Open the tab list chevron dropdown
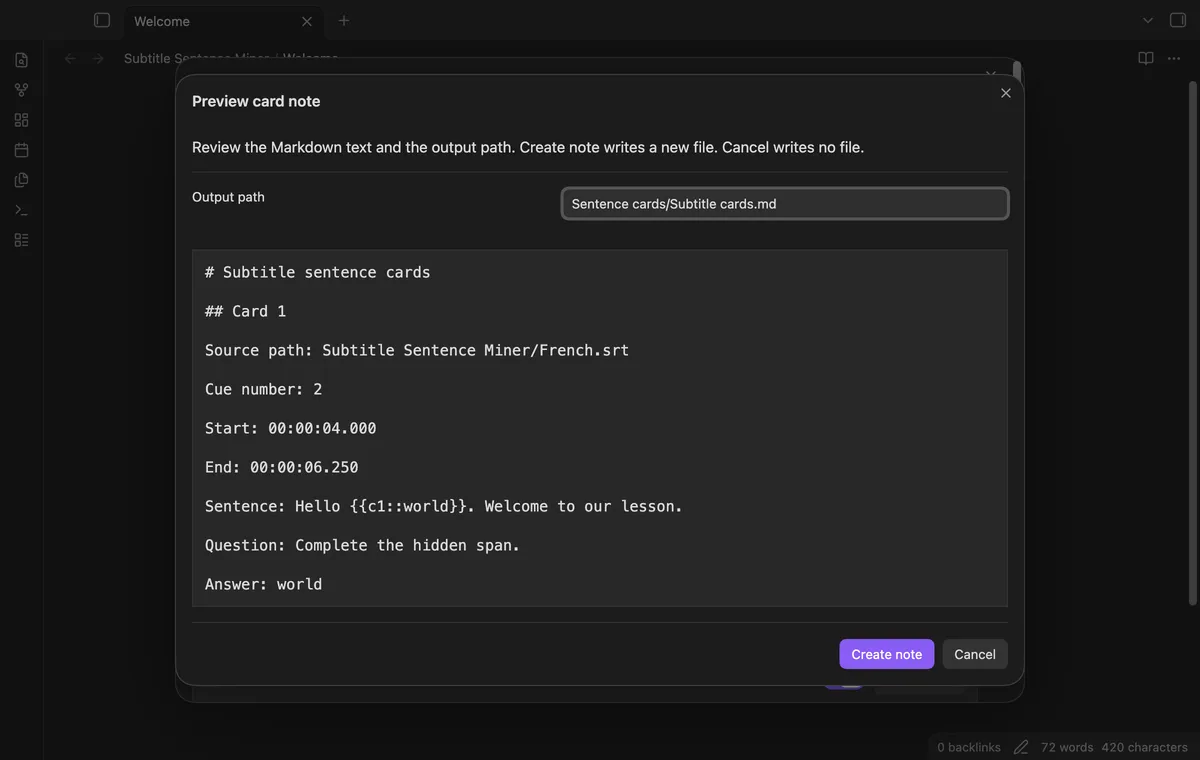The width and height of the screenshot is (1200, 760). [1148, 20]
